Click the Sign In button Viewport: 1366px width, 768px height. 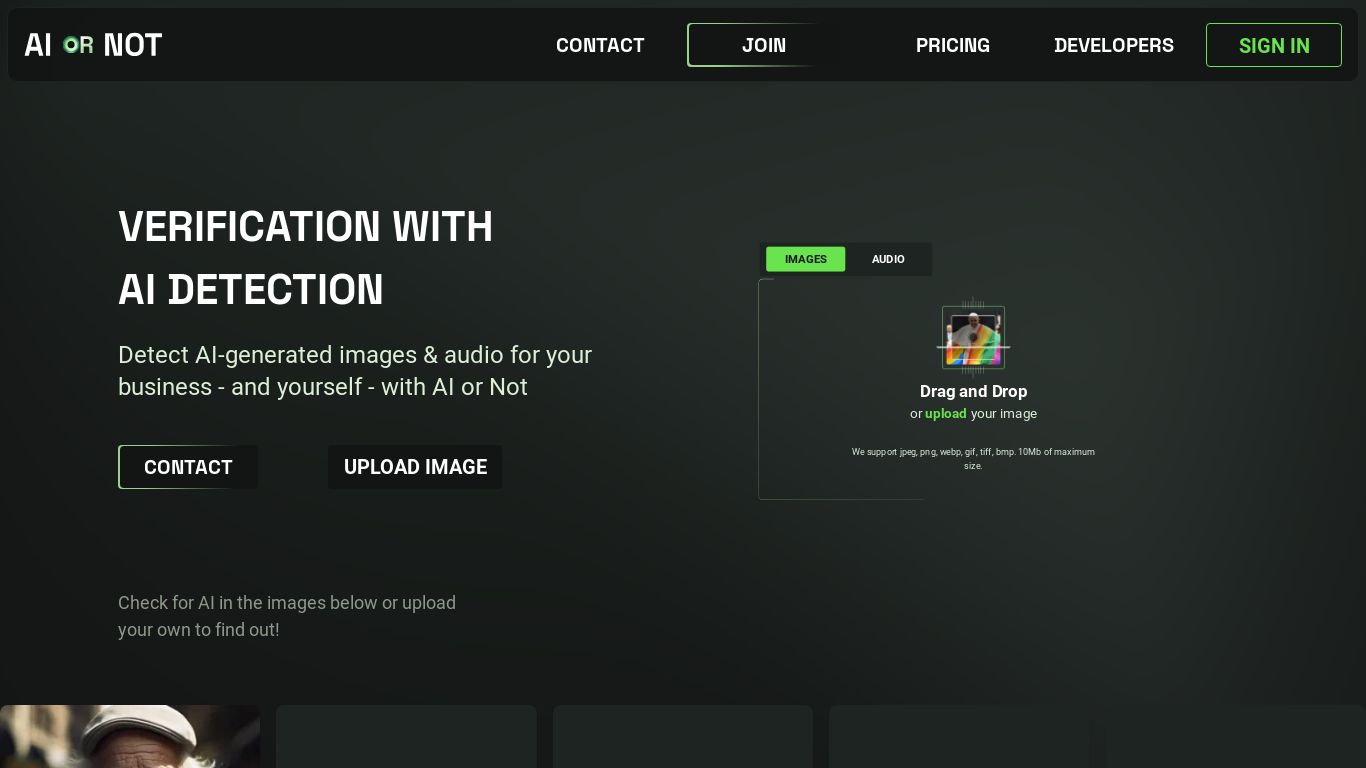point(1274,45)
